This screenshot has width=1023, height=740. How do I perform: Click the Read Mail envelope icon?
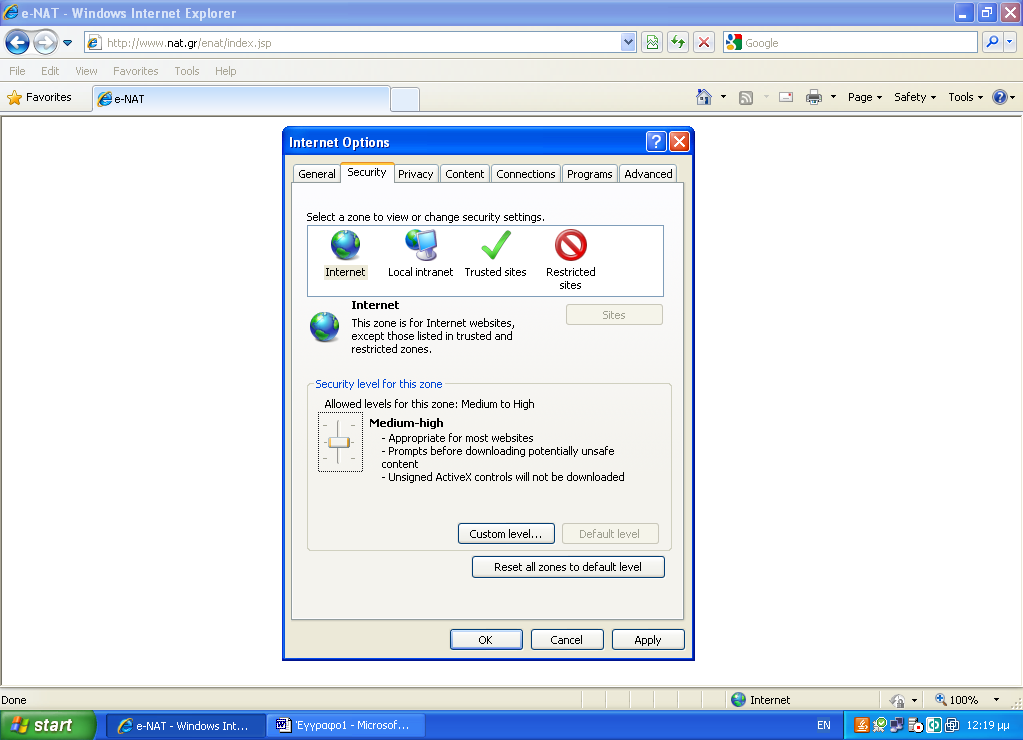coord(786,97)
